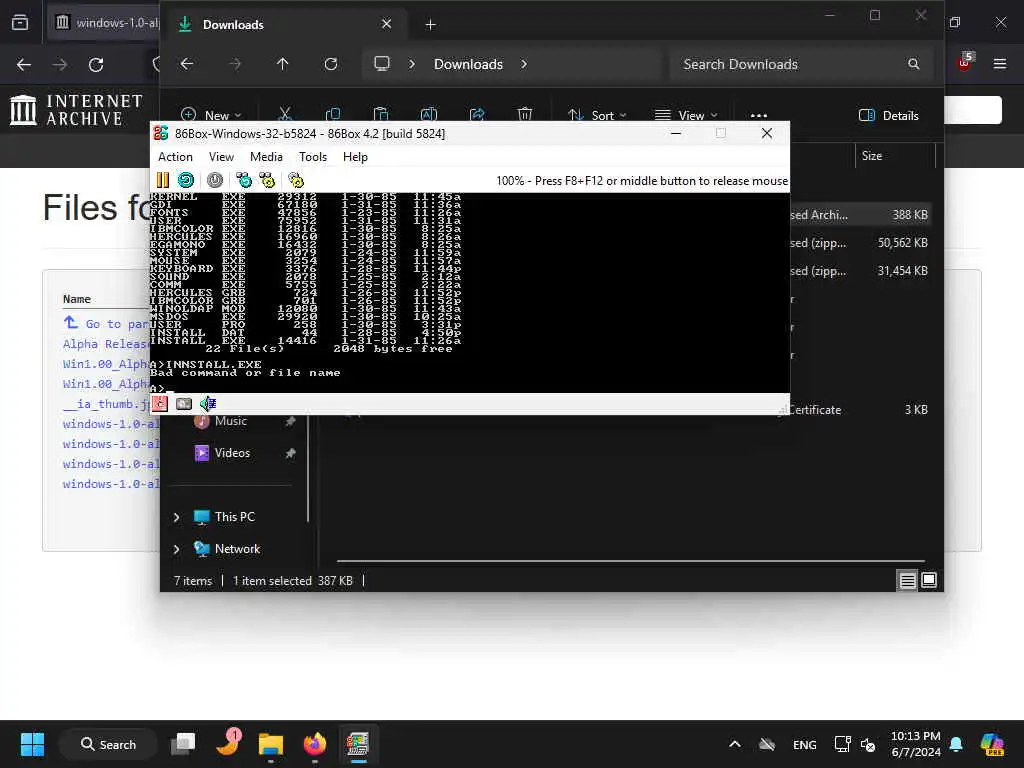Image resolution: width=1024 pixels, height=768 pixels.
Task: Go back in File Explorer
Action: [x=187, y=64]
